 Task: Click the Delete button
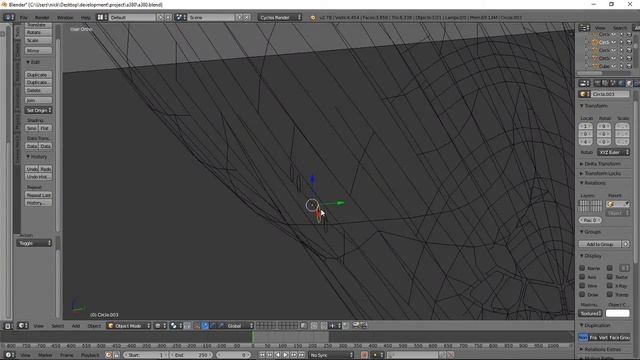click(38, 90)
